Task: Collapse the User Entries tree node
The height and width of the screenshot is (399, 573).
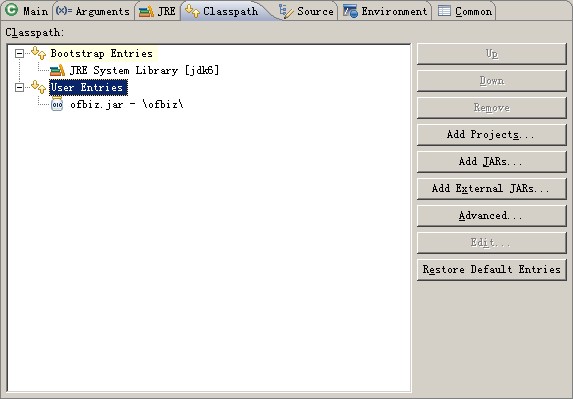Action: [19, 87]
